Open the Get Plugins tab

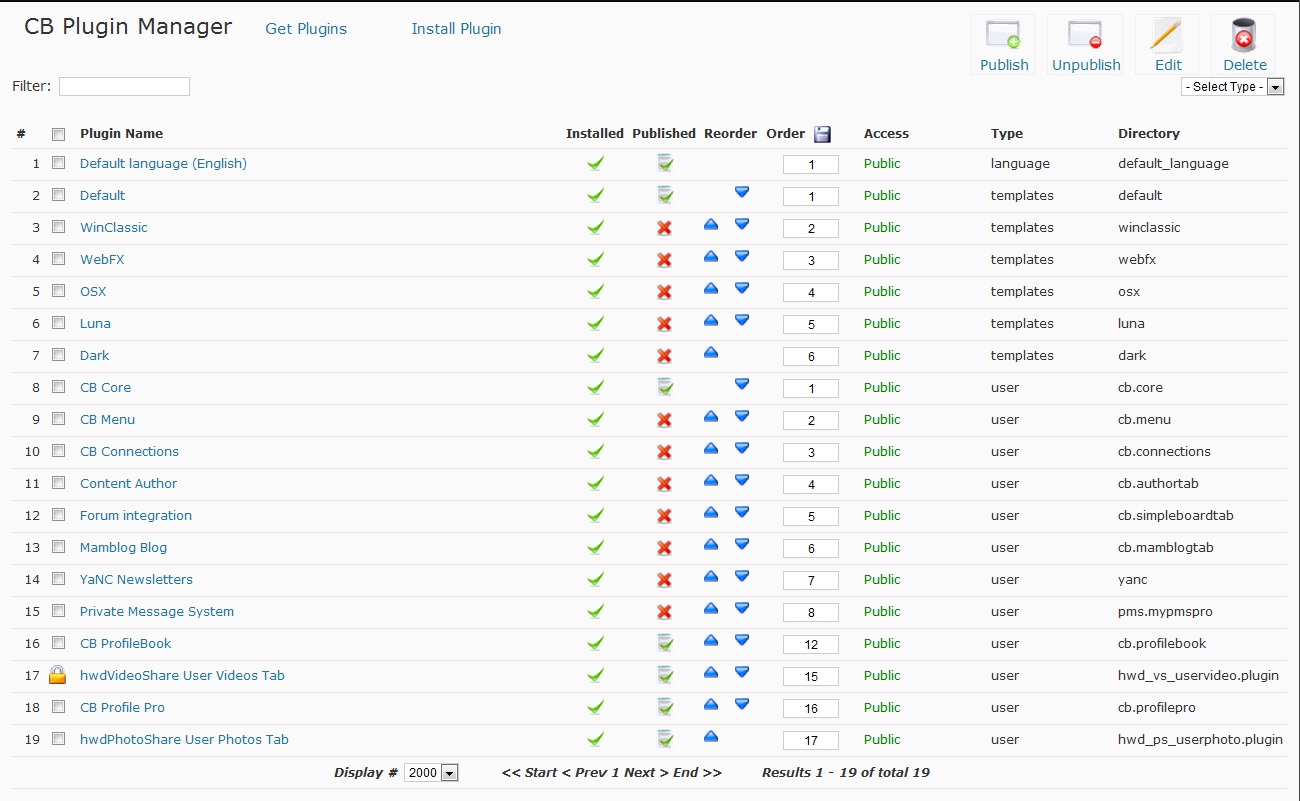click(x=306, y=29)
